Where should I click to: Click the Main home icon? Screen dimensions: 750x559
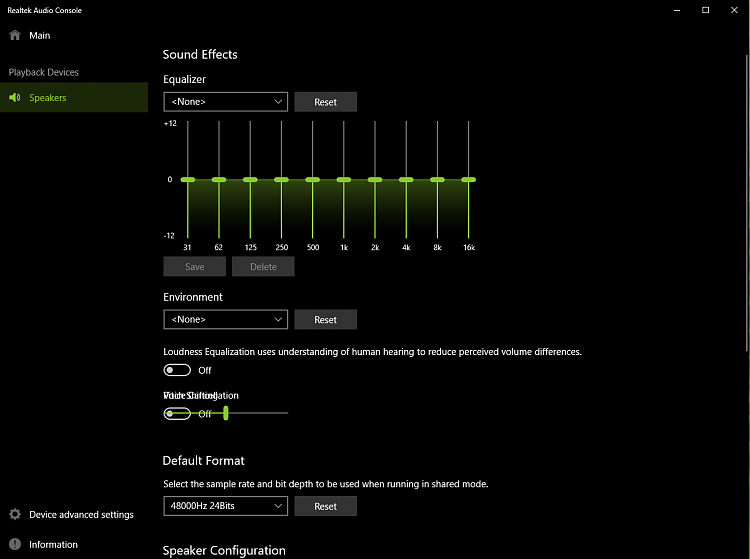tap(15, 35)
